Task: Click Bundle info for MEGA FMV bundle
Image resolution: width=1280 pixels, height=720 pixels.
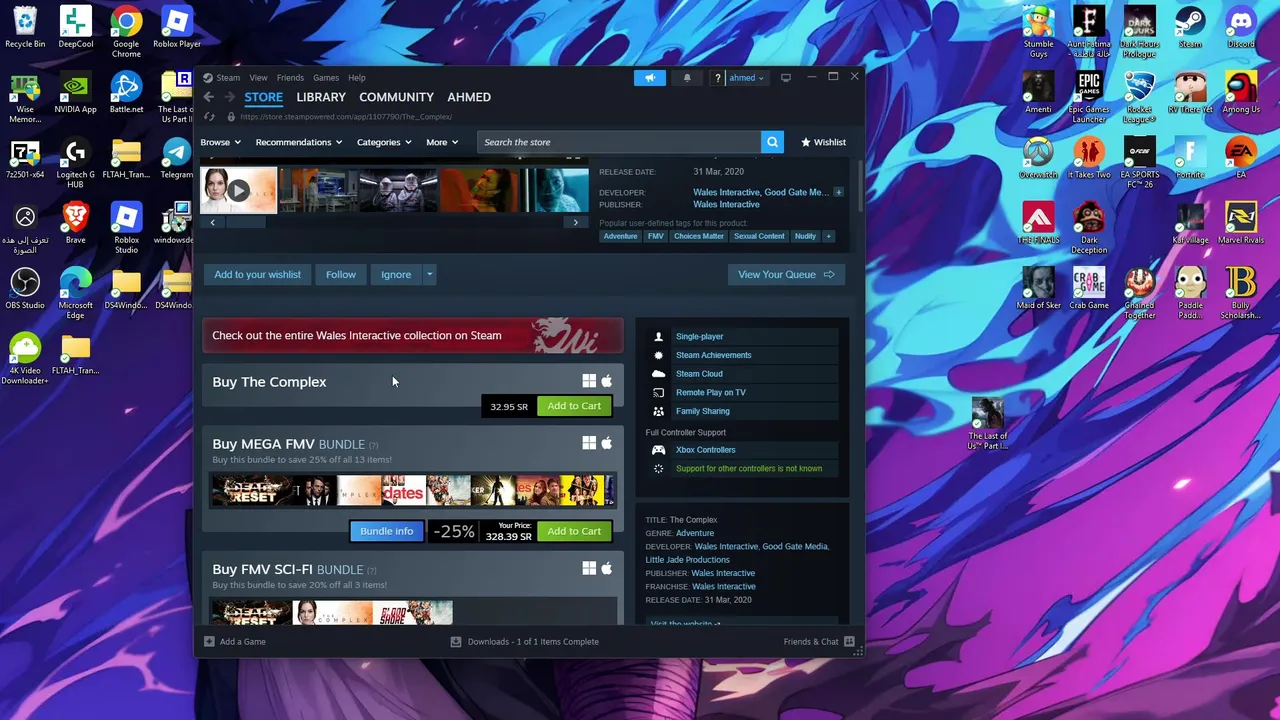Action: (386, 531)
